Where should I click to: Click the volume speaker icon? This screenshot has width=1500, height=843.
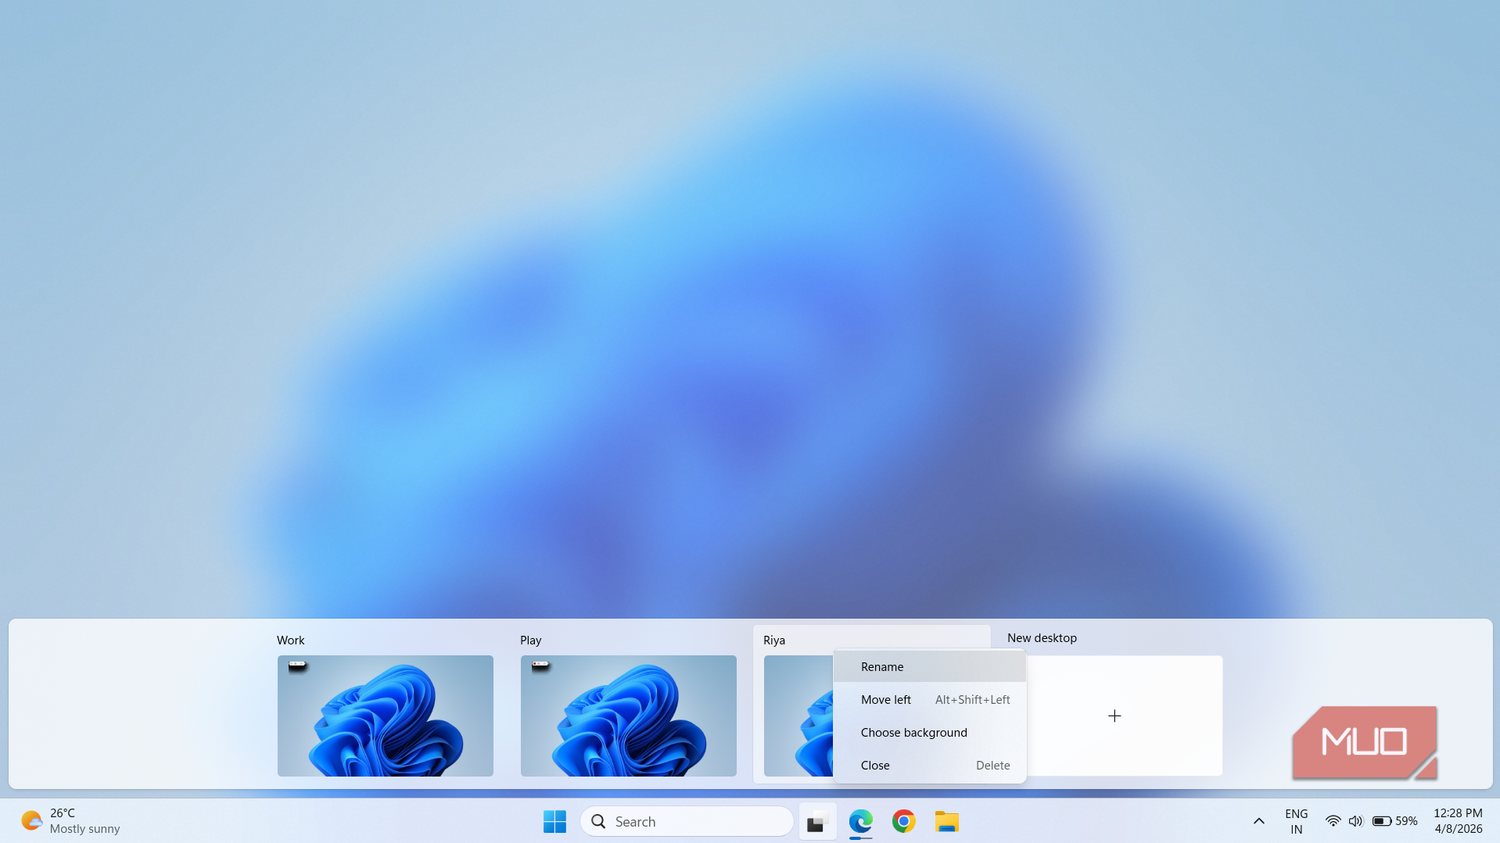pyautogui.click(x=1355, y=821)
